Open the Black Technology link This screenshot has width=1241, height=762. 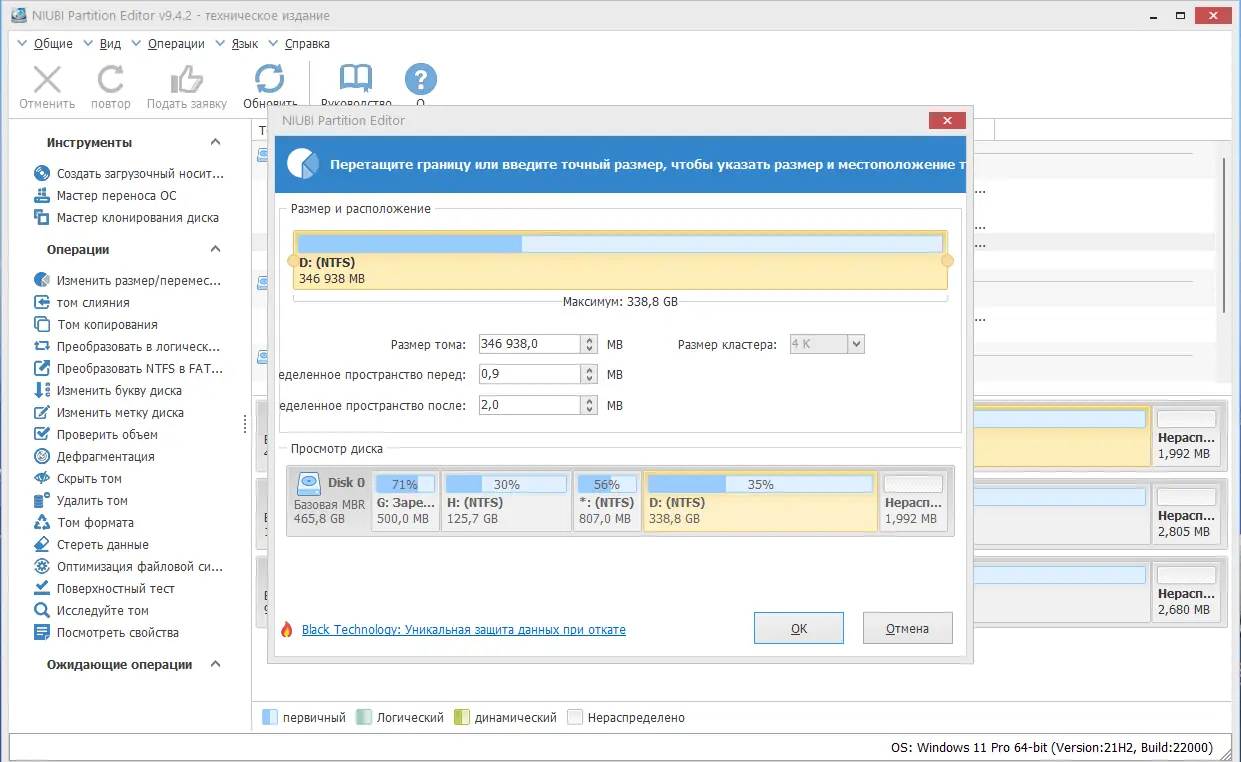point(464,630)
